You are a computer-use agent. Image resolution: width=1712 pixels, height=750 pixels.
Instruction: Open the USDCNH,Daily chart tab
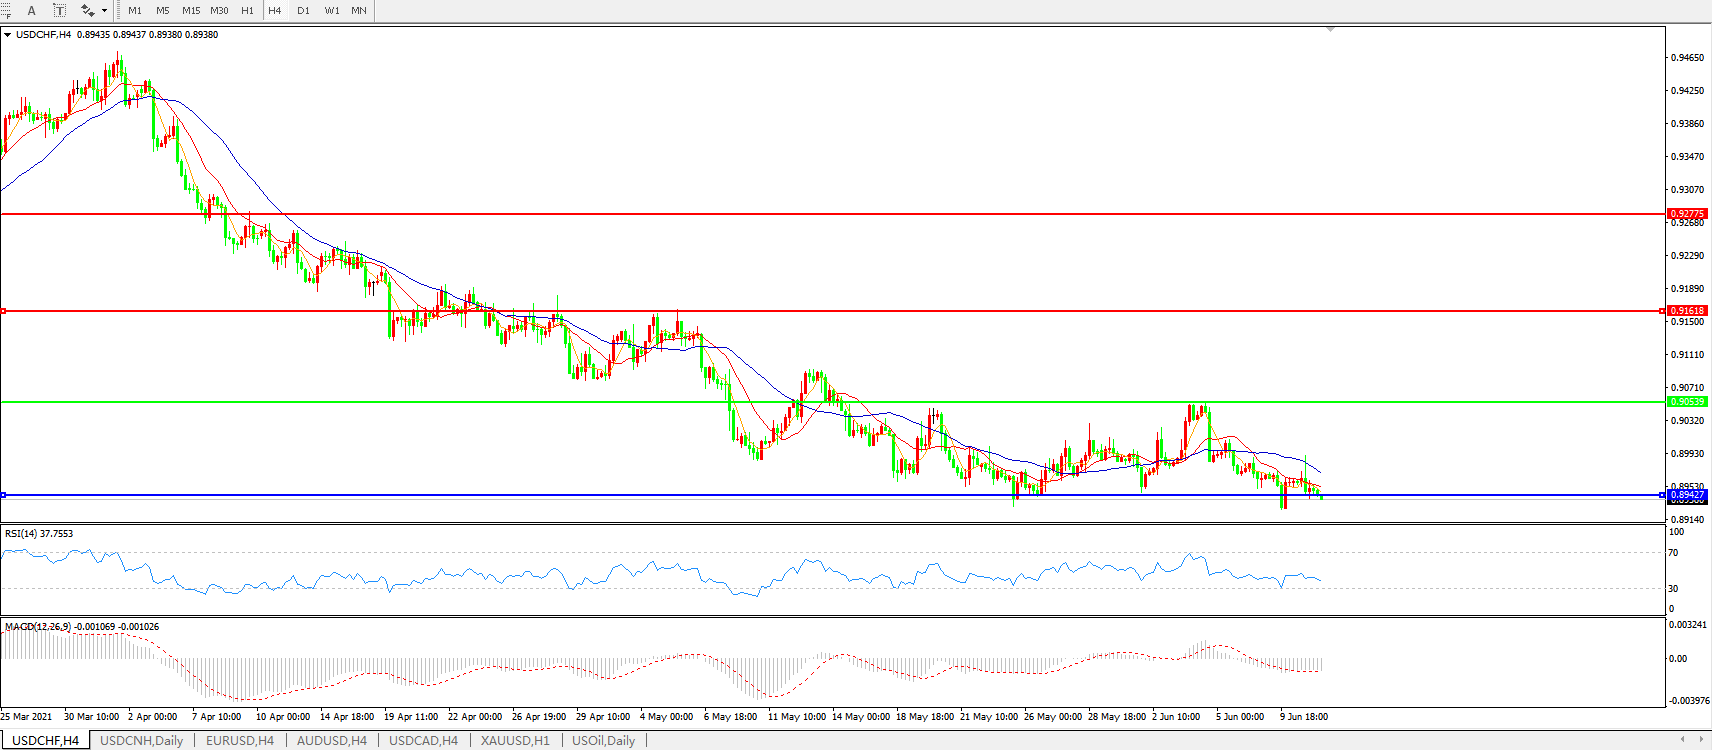(141, 741)
